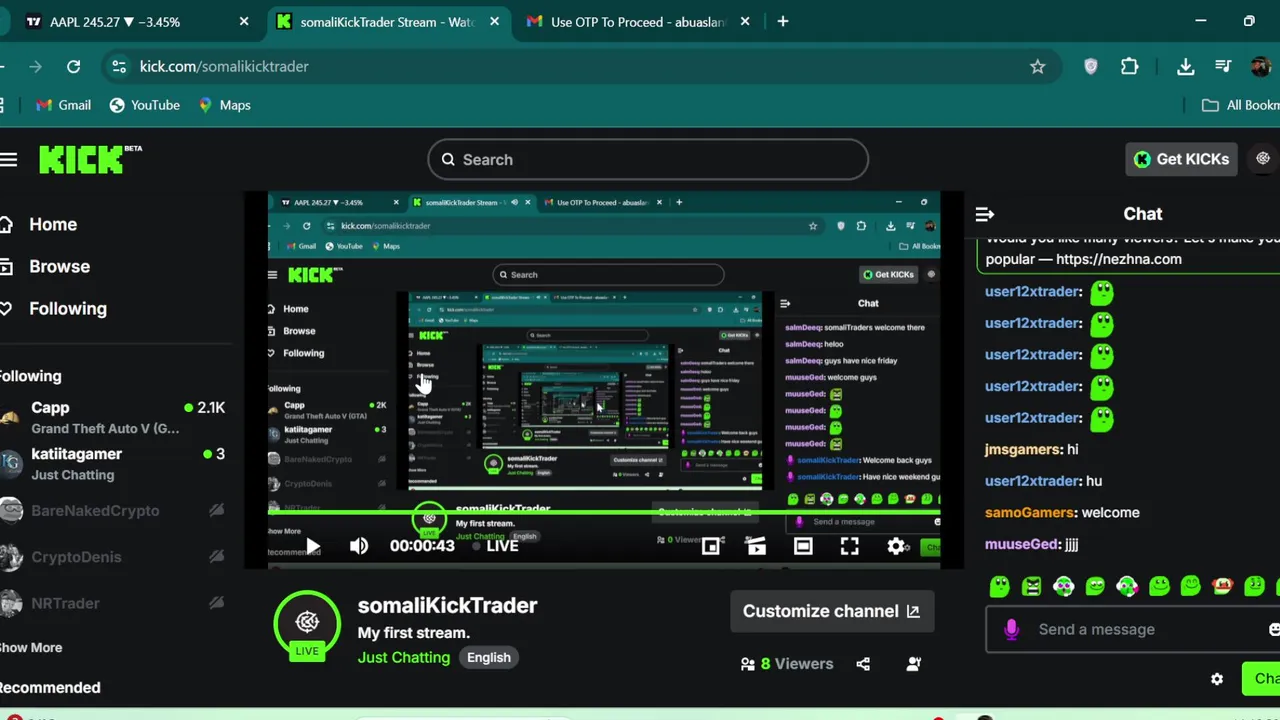The height and width of the screenshot is (720, 1280).
Task: Click the English language tag
Action: click(488, 657)
